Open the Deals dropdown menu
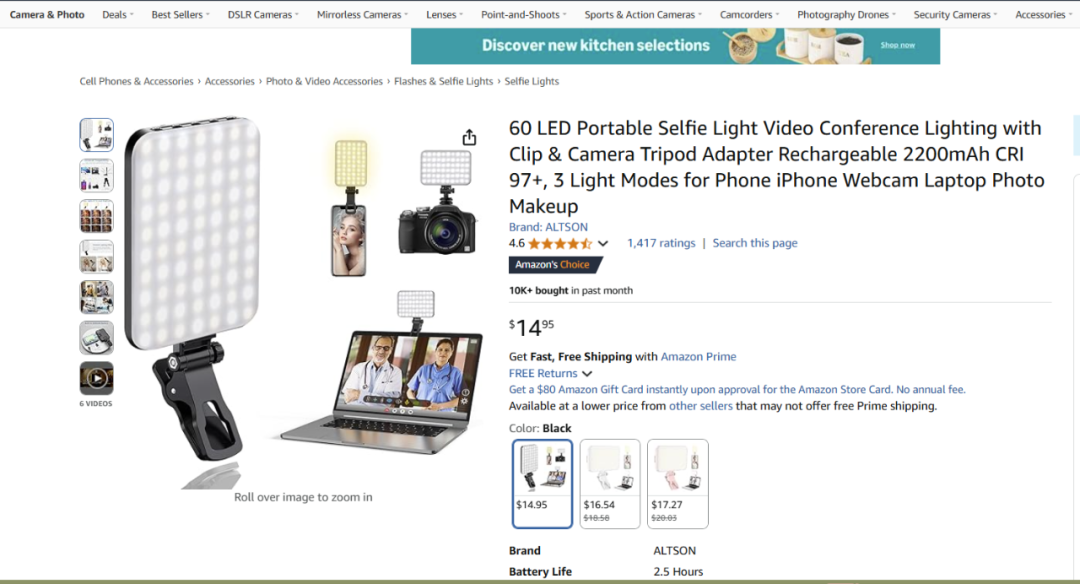The height and width of the screenshot is (584, 1080). coord(118,14)
